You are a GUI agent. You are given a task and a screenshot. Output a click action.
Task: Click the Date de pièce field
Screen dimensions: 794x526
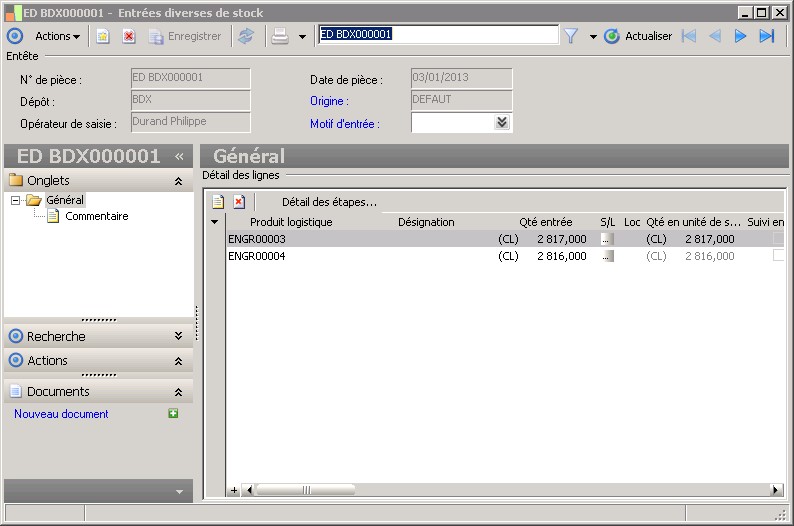click(462, 78)
